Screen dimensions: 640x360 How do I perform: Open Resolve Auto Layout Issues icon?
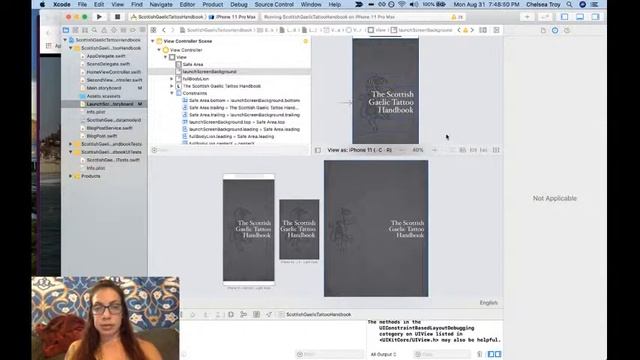[484, 150]
